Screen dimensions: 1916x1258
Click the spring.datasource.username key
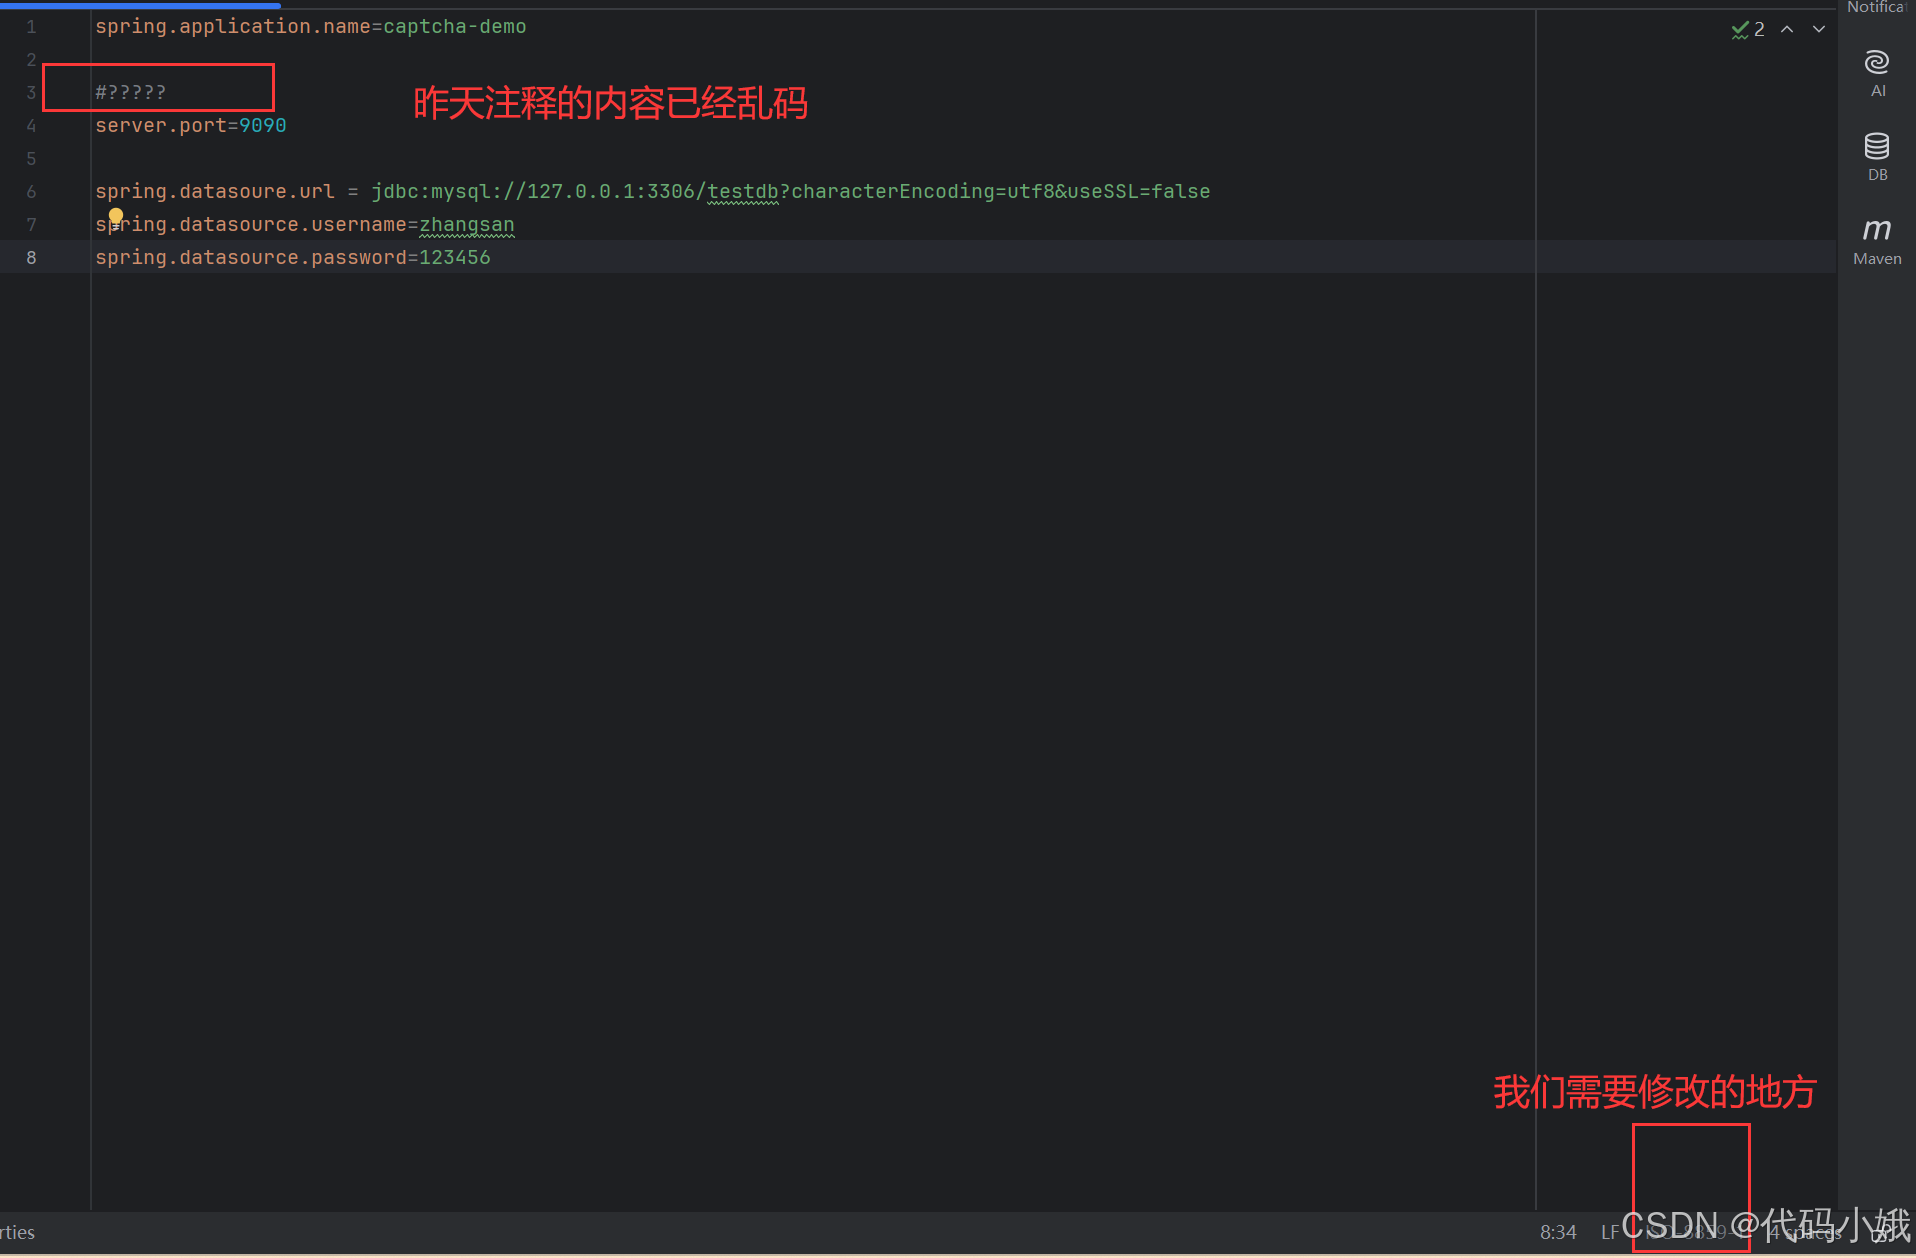click(251, 225)
